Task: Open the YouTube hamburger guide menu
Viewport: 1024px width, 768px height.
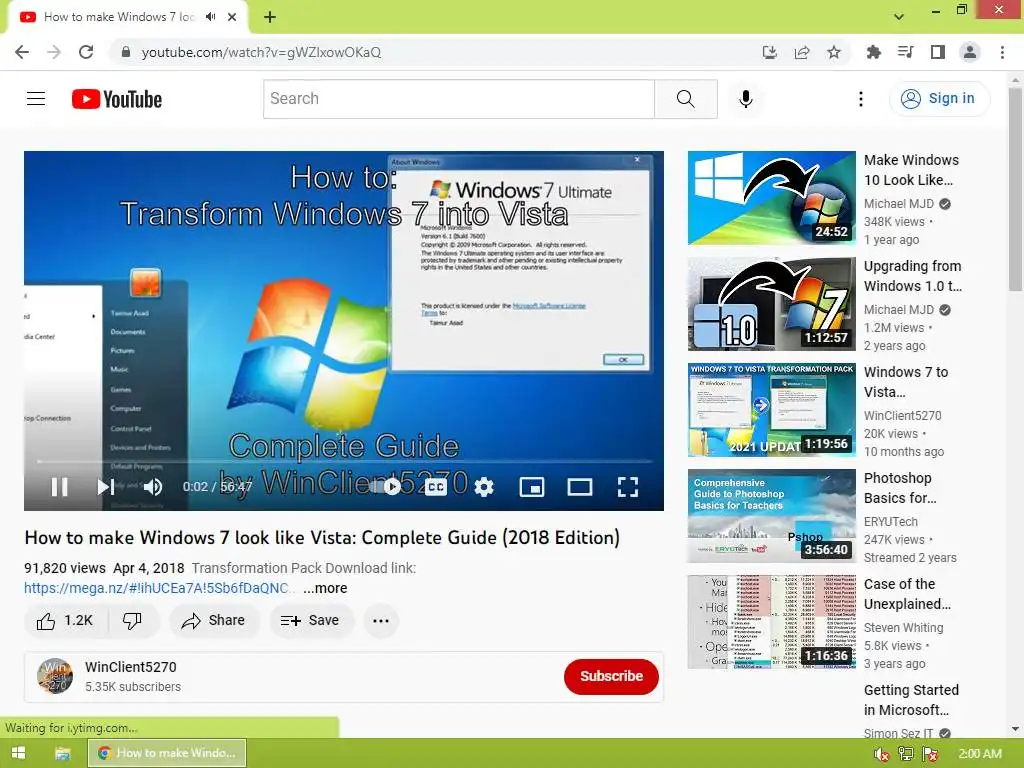Action: click(36, 99)
